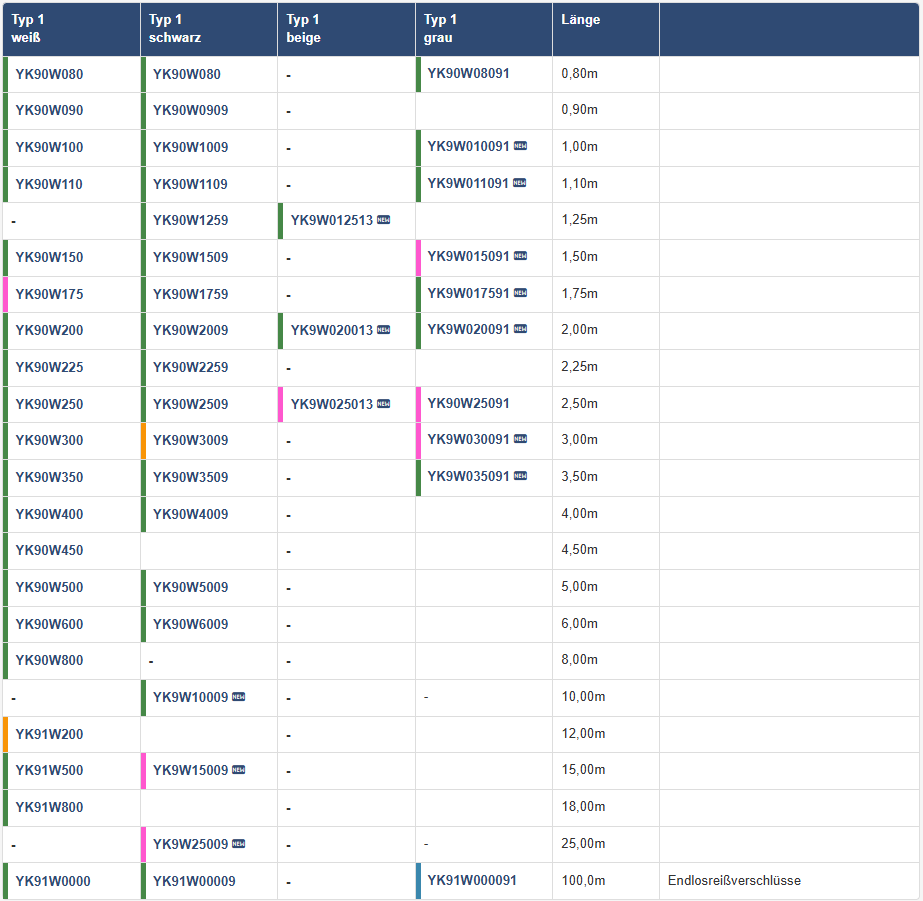
Task: Follow link to article YK91W000091
Action: [472, 880]
